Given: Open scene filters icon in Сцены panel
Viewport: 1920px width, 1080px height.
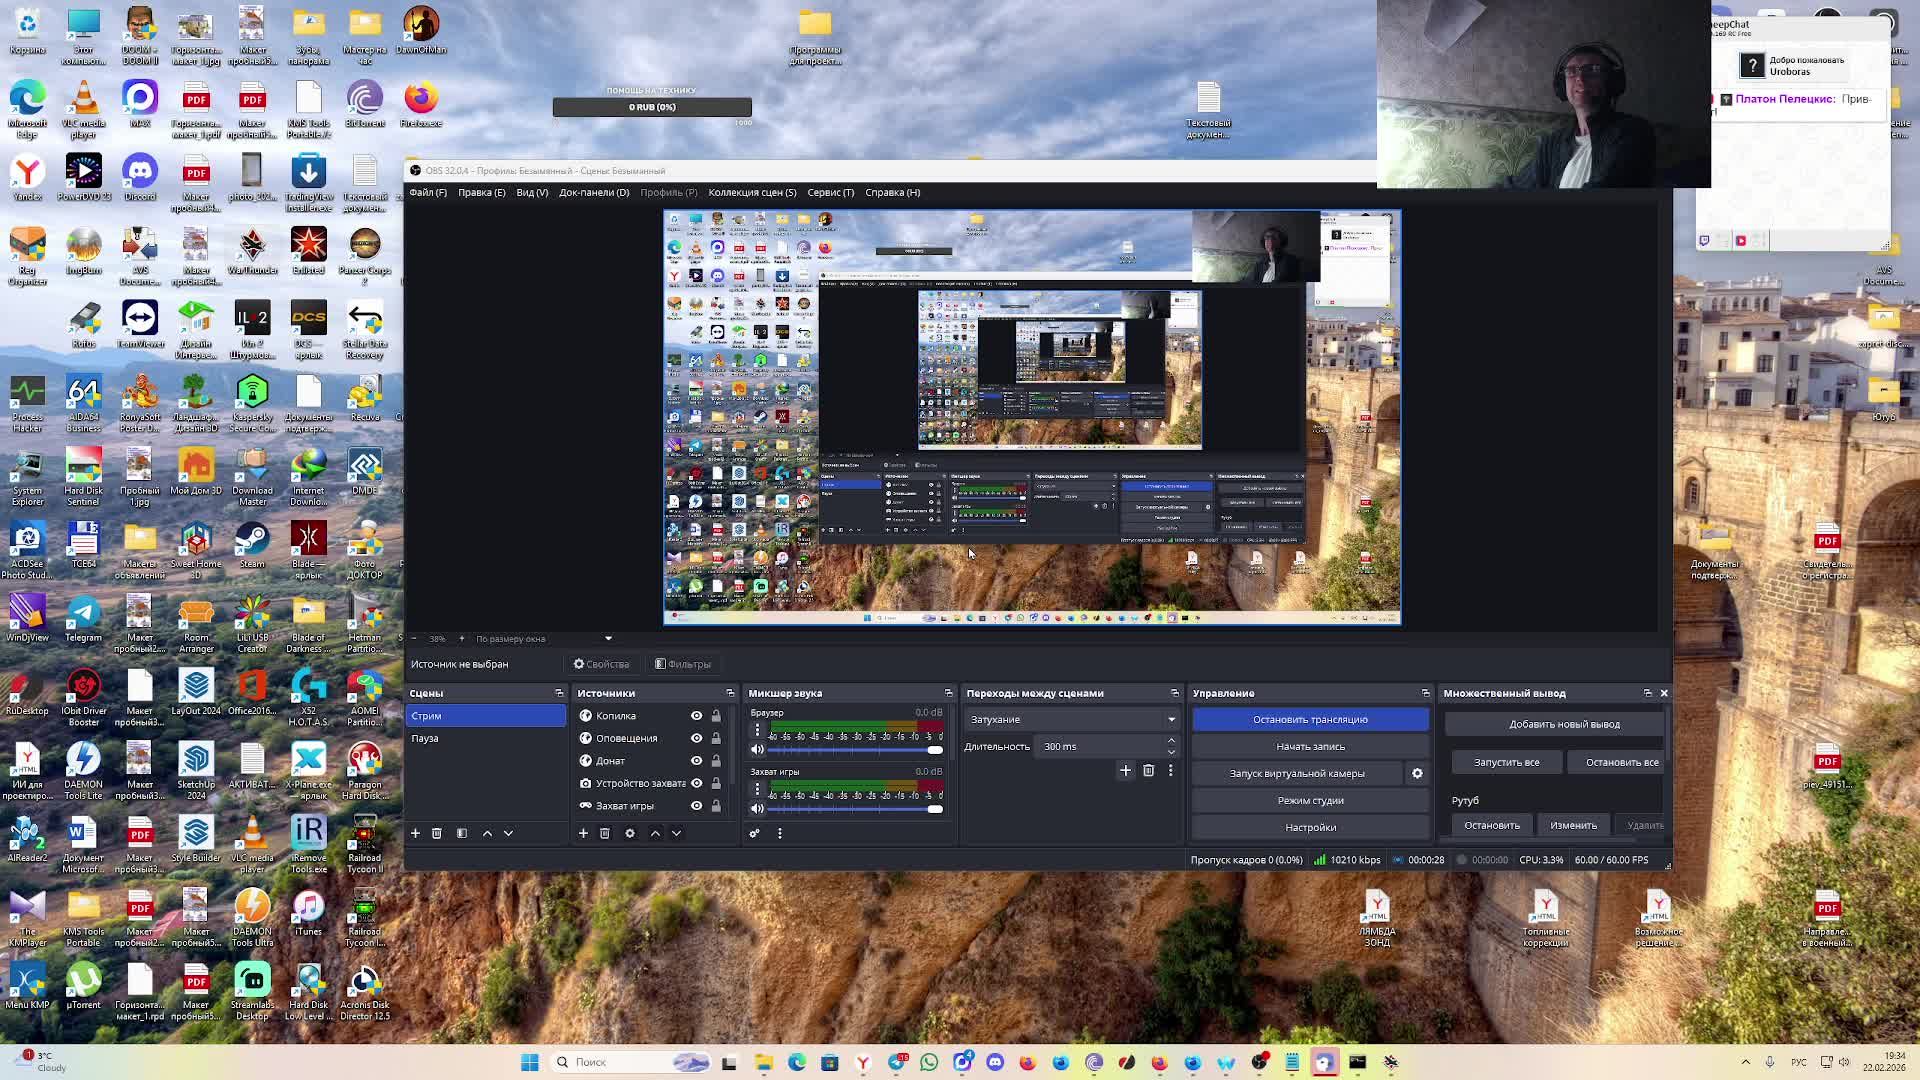Looking at the screenshot, I should 462,833.
